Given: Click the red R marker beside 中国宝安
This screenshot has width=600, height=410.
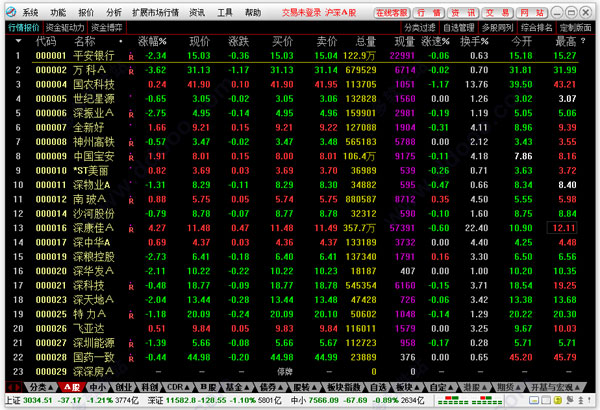Looking at the screenshot, I should [x=131, y=157].
